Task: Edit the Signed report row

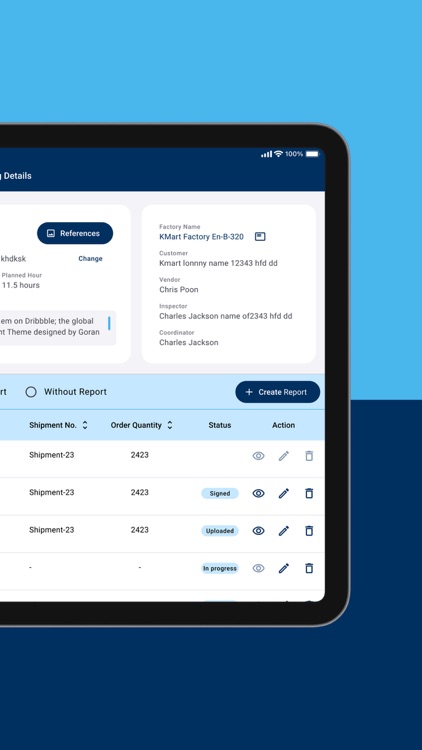Action: point(284,493)
